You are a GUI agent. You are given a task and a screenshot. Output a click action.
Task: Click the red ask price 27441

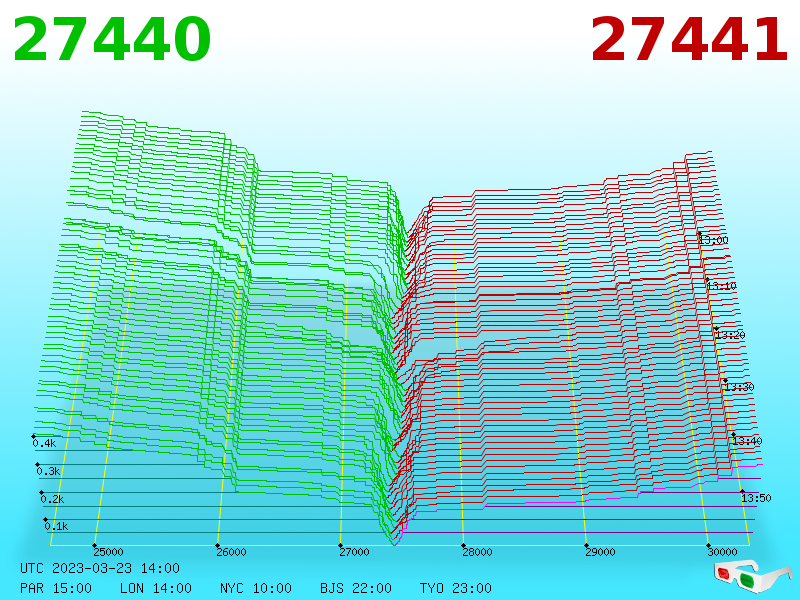click(x=689, y=39)
